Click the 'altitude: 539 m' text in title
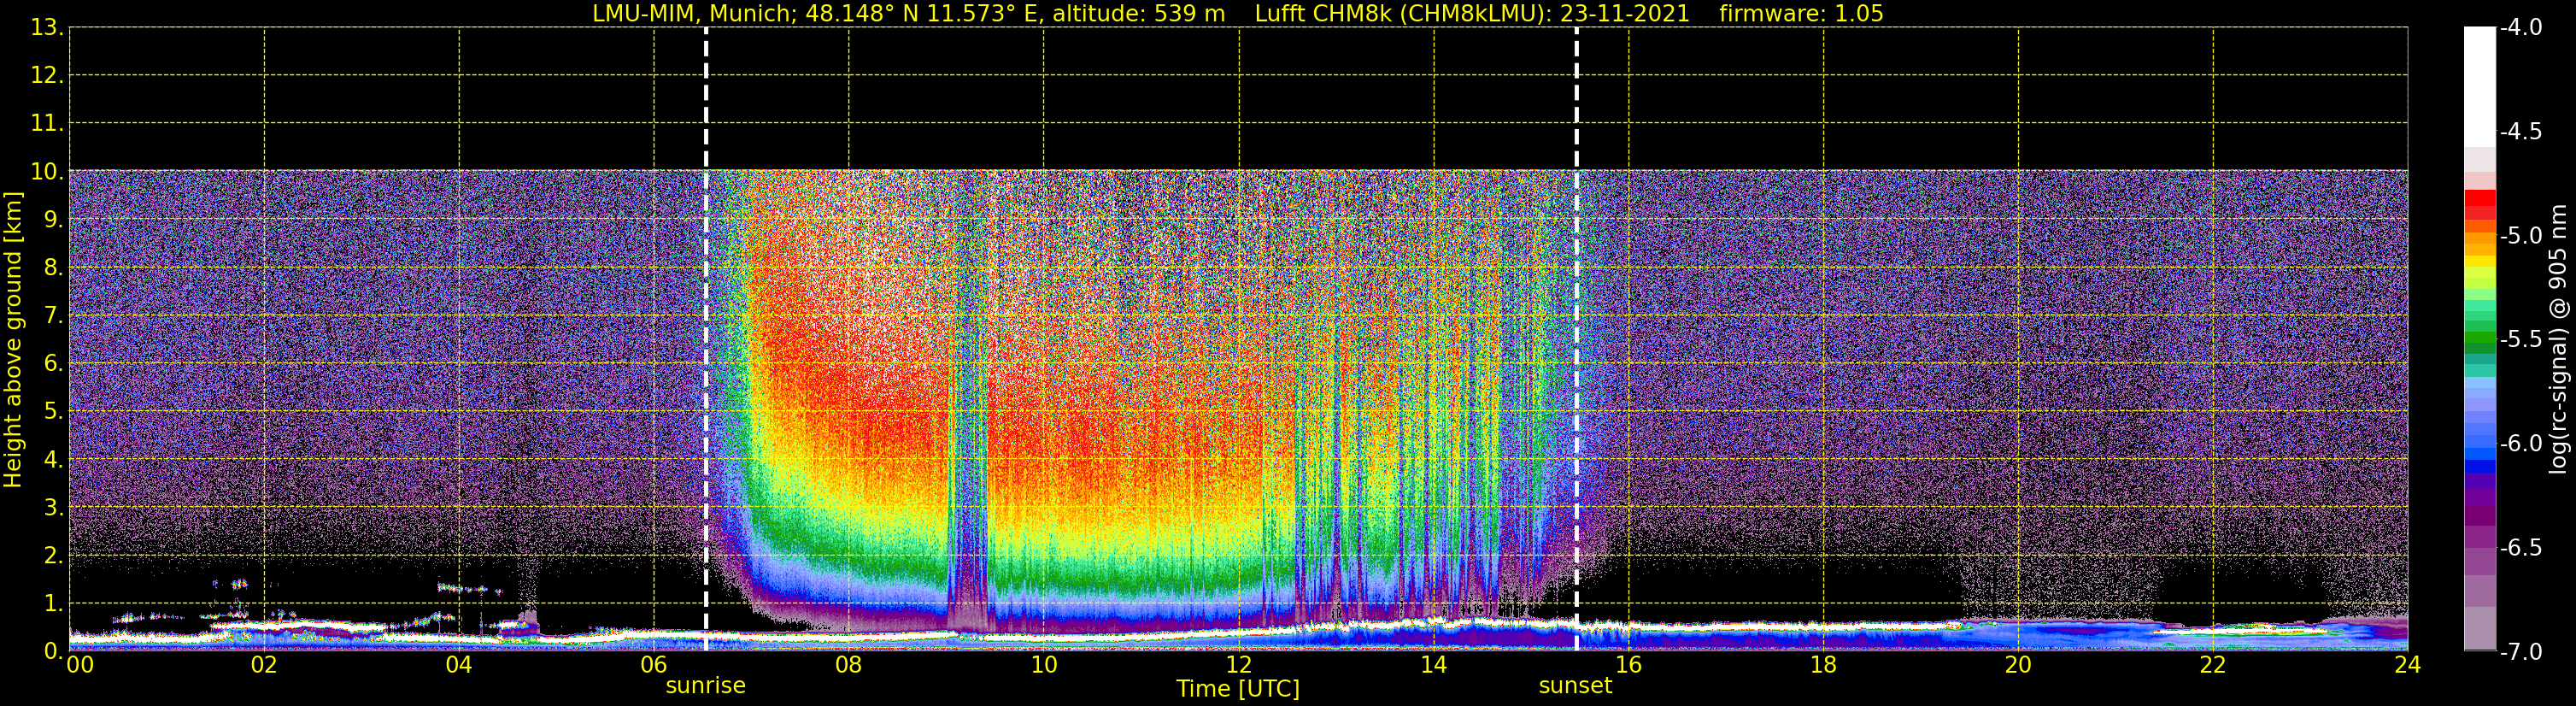The image size is (2576, 706). click(1138, 14)
